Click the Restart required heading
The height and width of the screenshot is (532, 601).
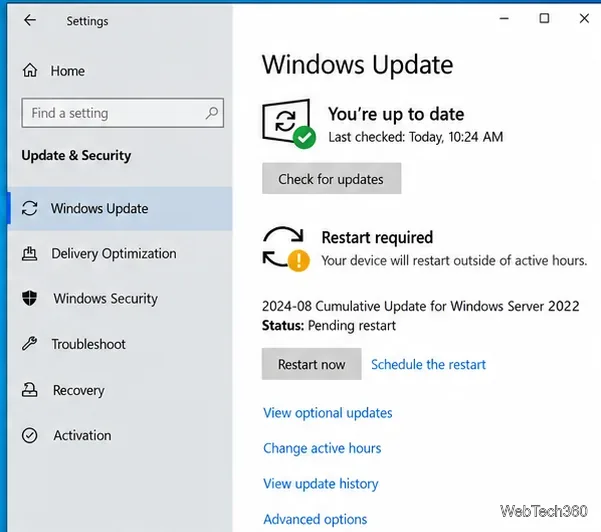(x=377, y=237)
